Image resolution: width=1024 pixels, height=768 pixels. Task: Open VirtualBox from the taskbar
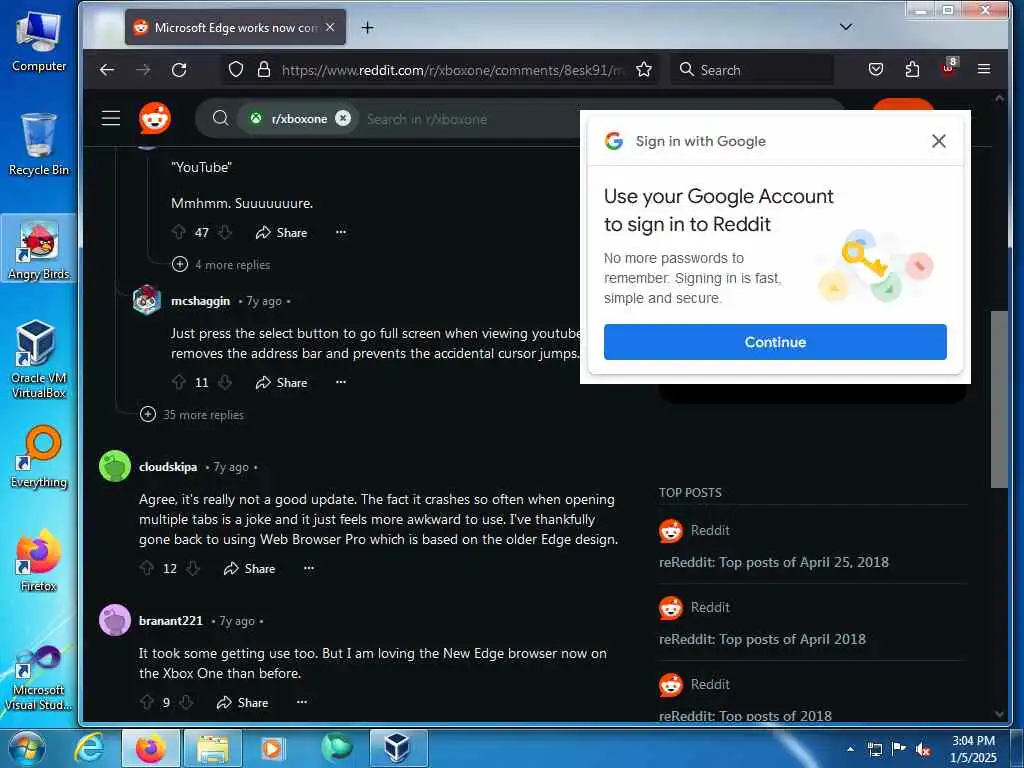coord(398,748)
